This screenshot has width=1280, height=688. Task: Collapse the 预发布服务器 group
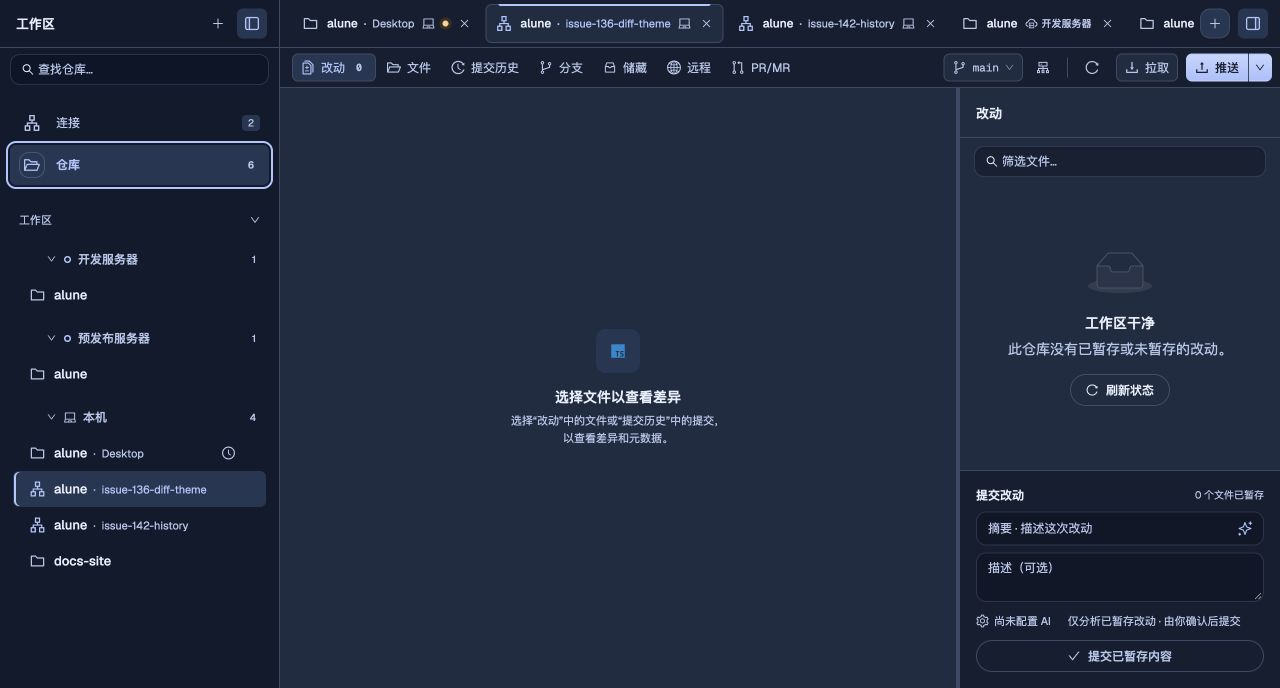tap(51, 338)
